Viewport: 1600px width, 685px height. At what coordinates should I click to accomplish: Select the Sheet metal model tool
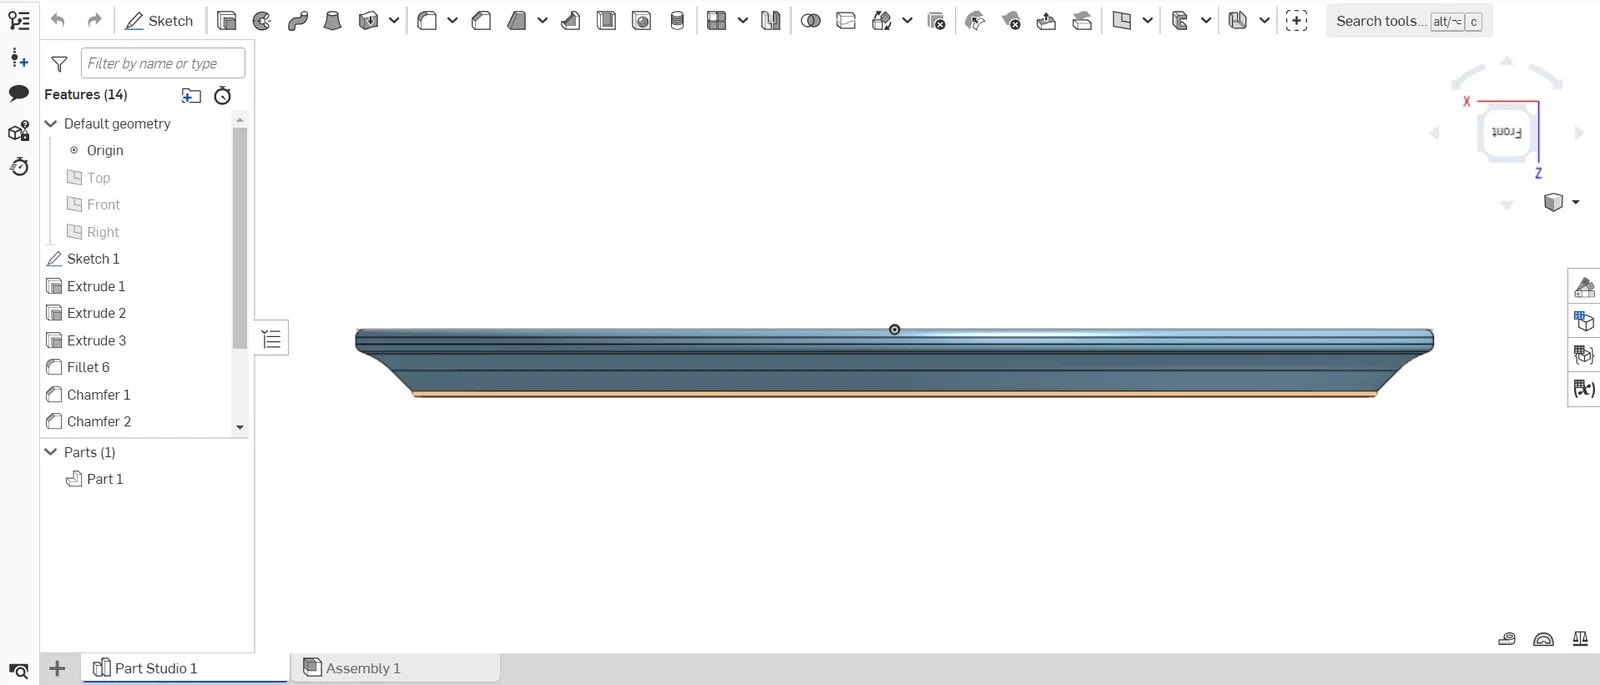[x=1238, y=21]
